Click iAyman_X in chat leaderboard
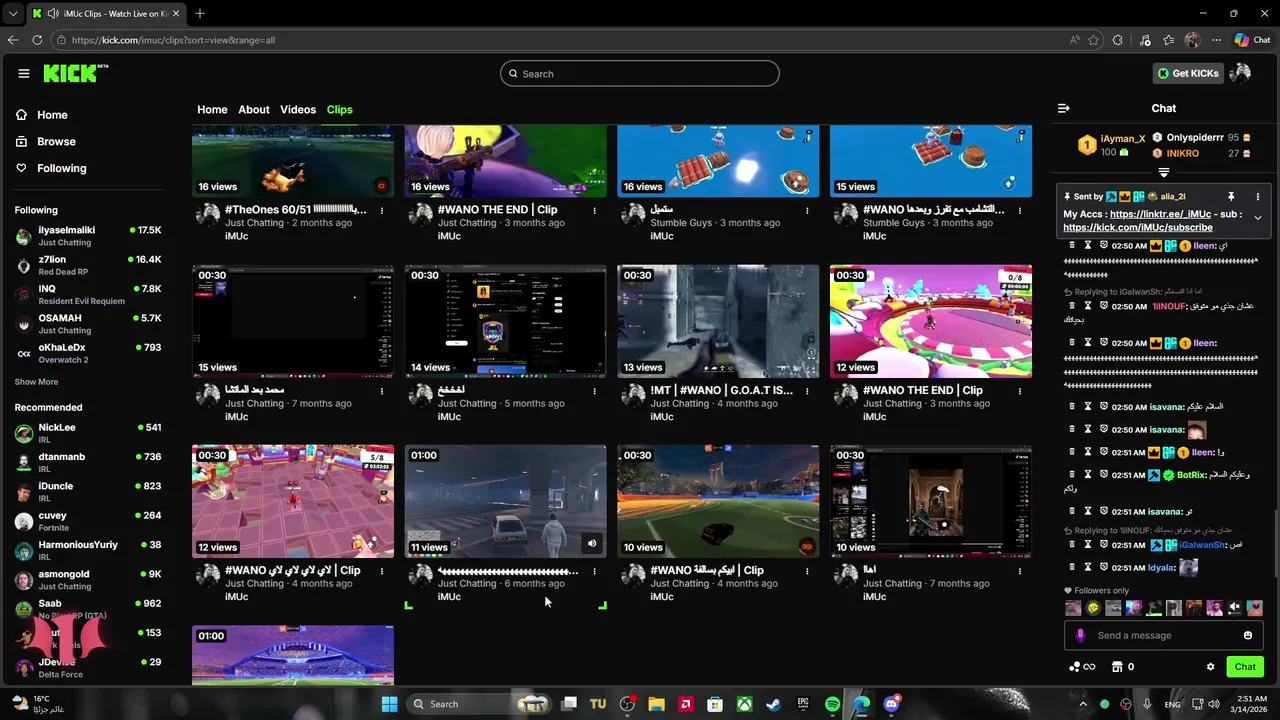The width and height of the screenshot is (1280, 720). (x=1122, y=139)
